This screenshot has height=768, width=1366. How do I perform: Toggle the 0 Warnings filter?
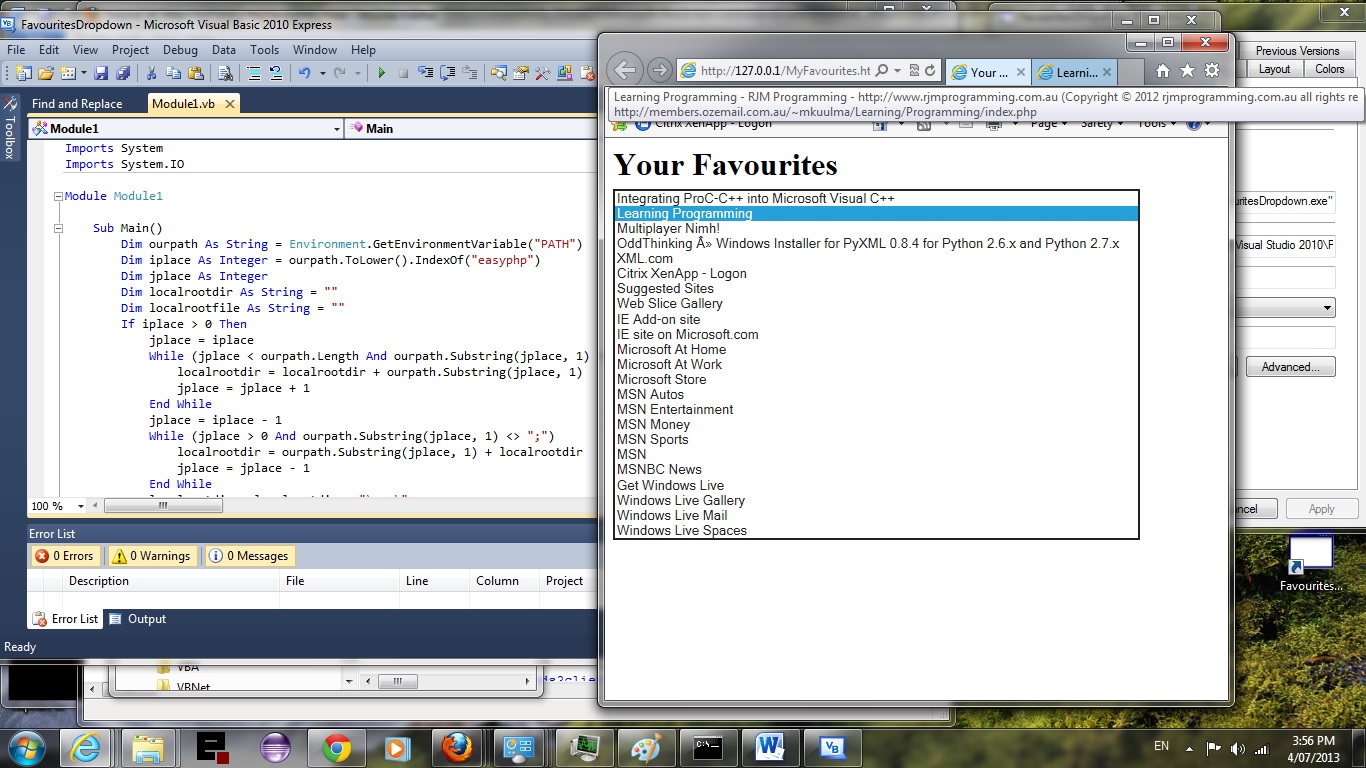pos(151,556)
